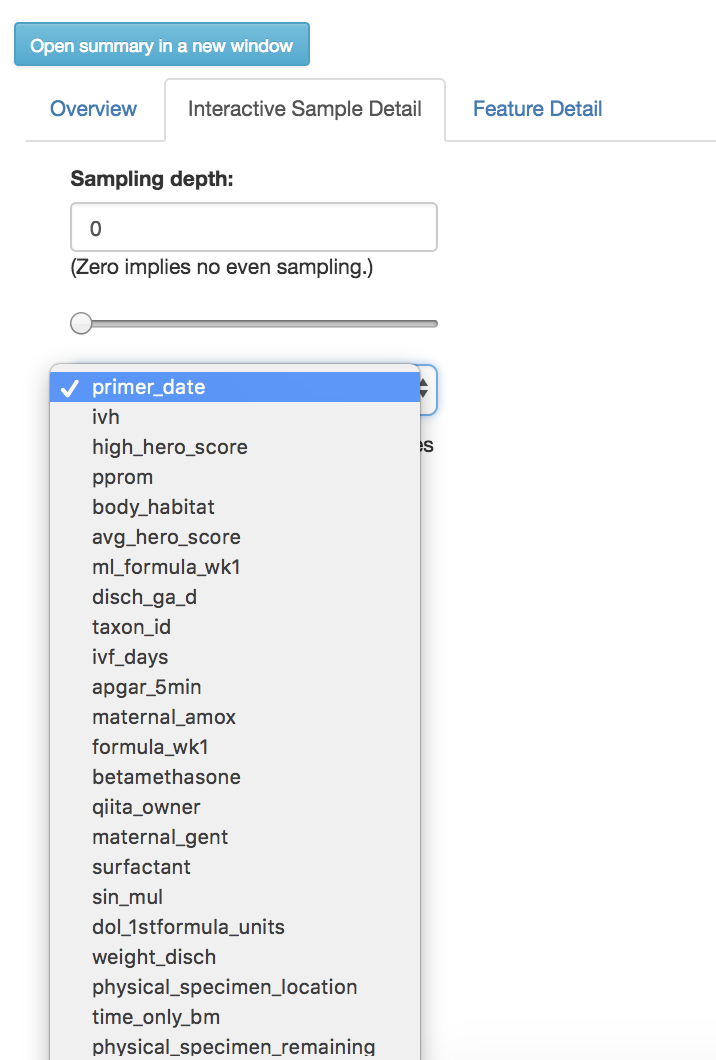
Task: Click the Sampling depth input field
Action: 253,227
